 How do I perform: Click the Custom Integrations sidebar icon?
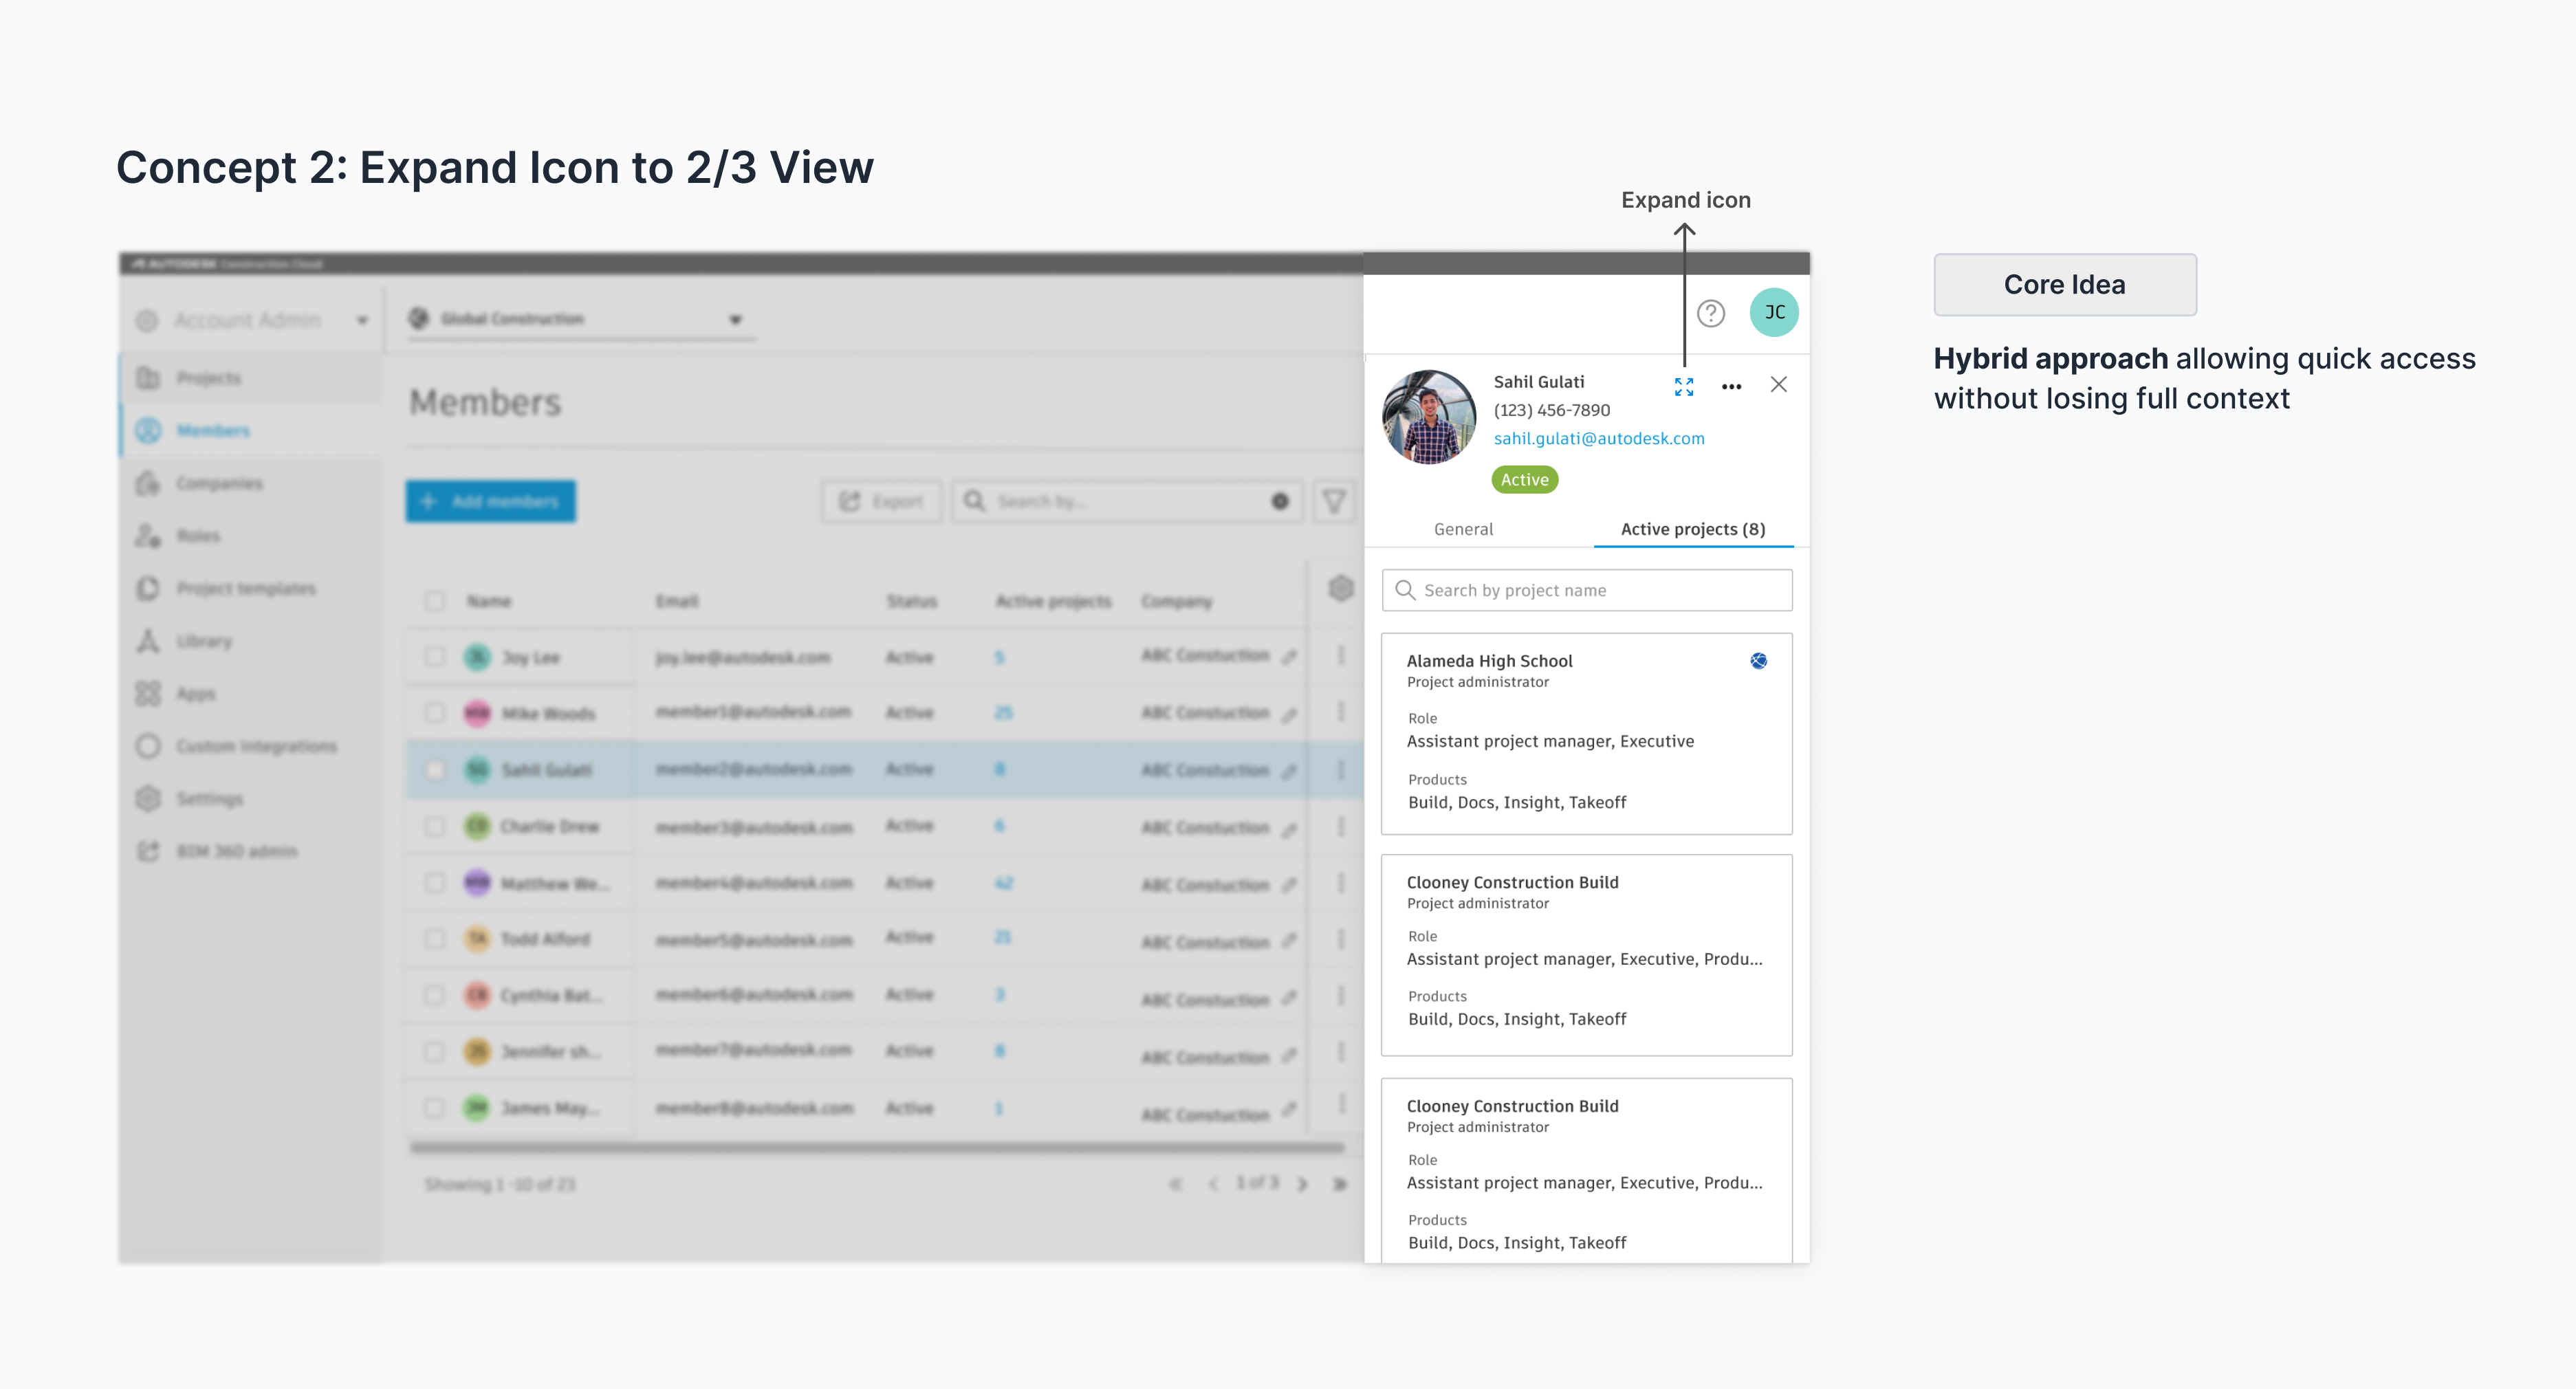[148, 746]
